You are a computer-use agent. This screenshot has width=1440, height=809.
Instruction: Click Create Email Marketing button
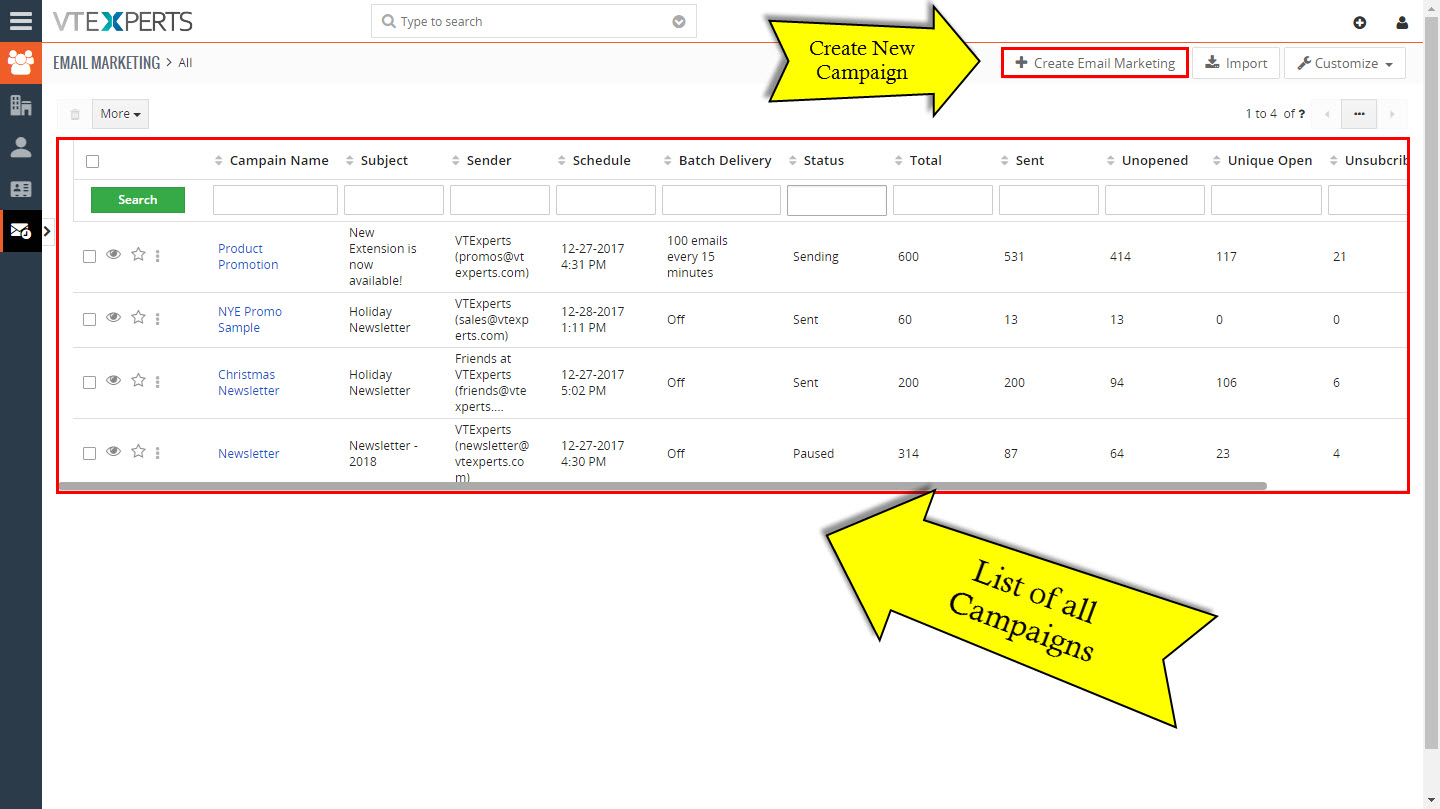tap(1095, 63)
